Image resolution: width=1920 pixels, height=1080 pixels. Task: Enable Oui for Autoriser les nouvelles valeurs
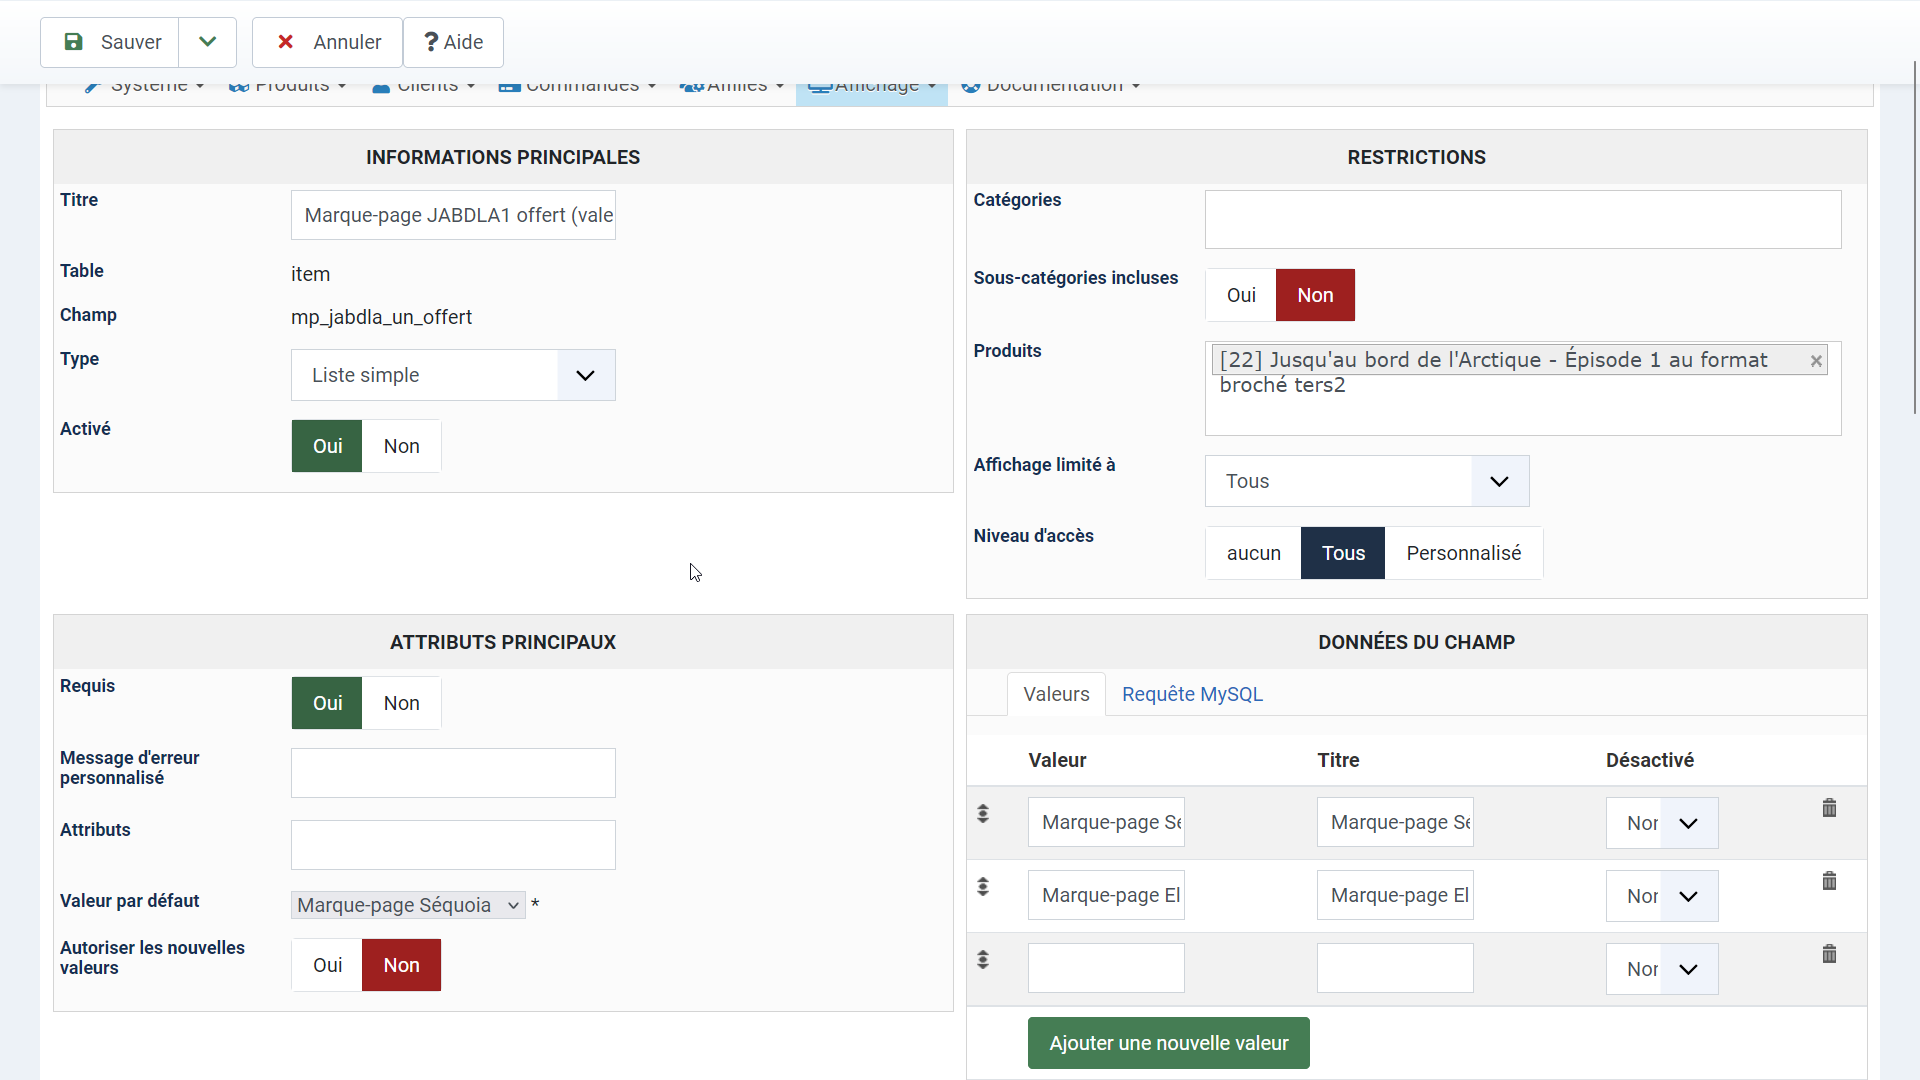[327, 965]
